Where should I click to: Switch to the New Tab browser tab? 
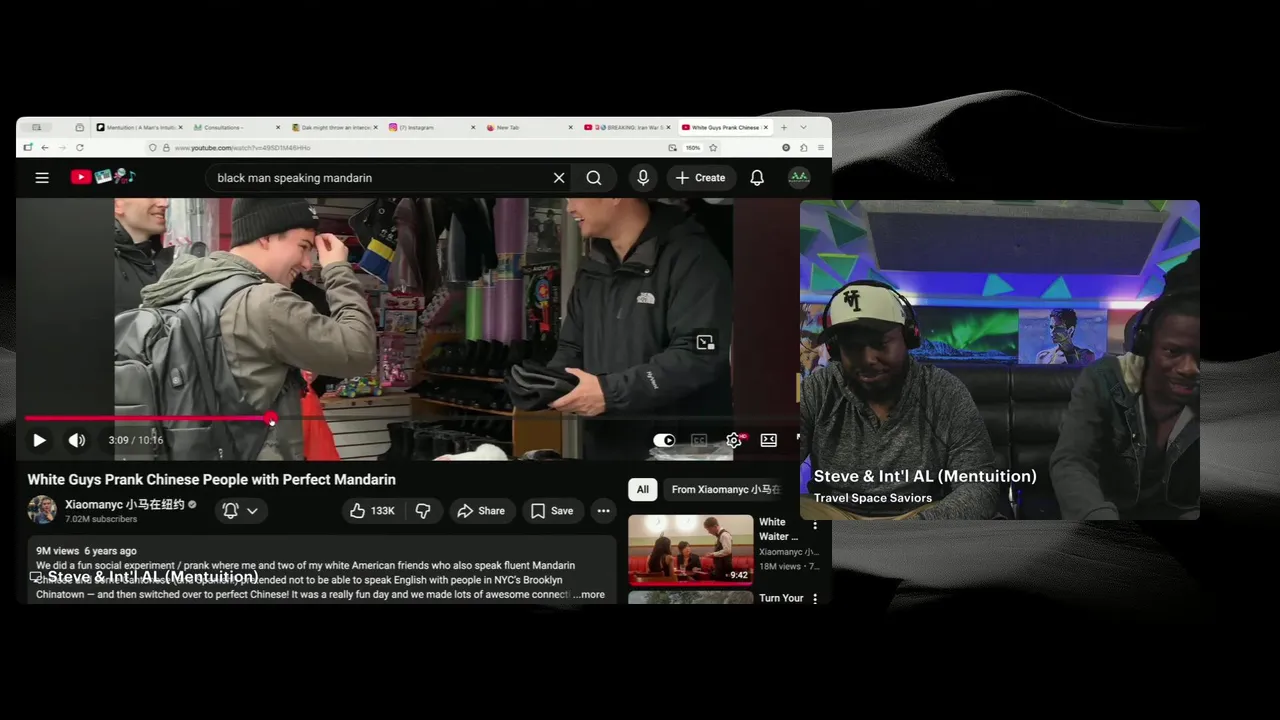(529, 128)
